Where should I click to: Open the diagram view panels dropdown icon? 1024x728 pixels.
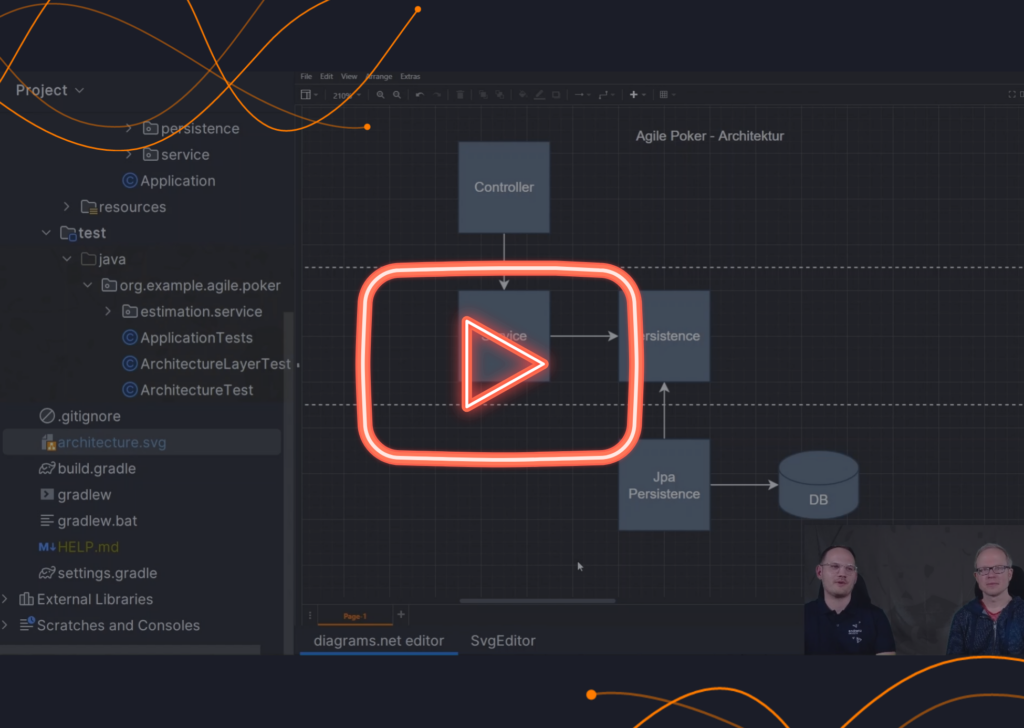(309, 95)
